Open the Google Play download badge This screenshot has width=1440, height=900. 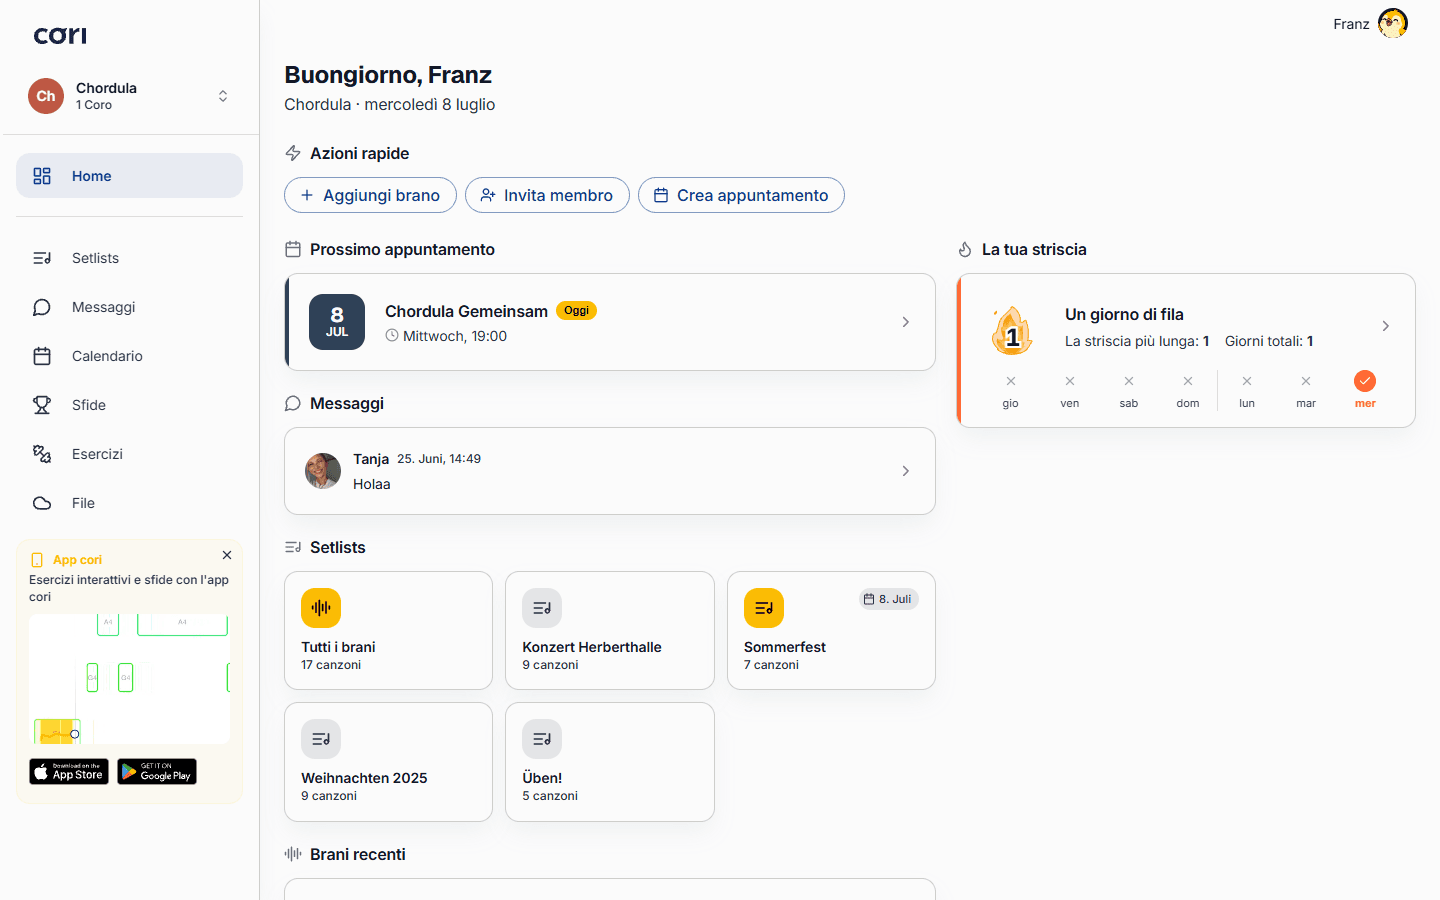pyautogui.click(x=157, y=771)
